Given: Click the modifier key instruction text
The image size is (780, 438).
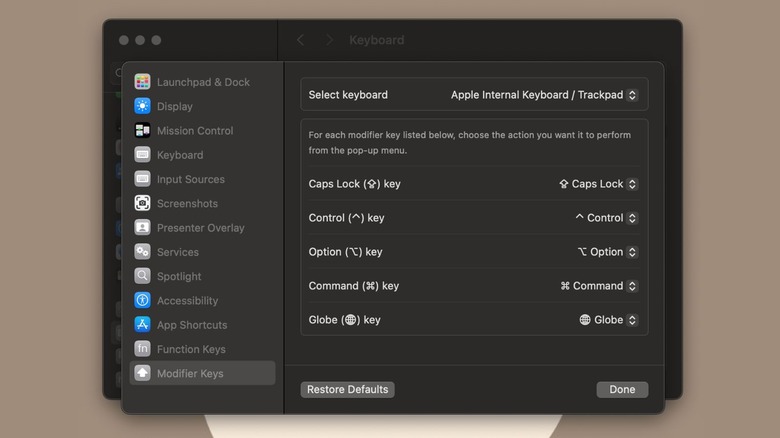Looking at the screenshot, I should 470,142.
